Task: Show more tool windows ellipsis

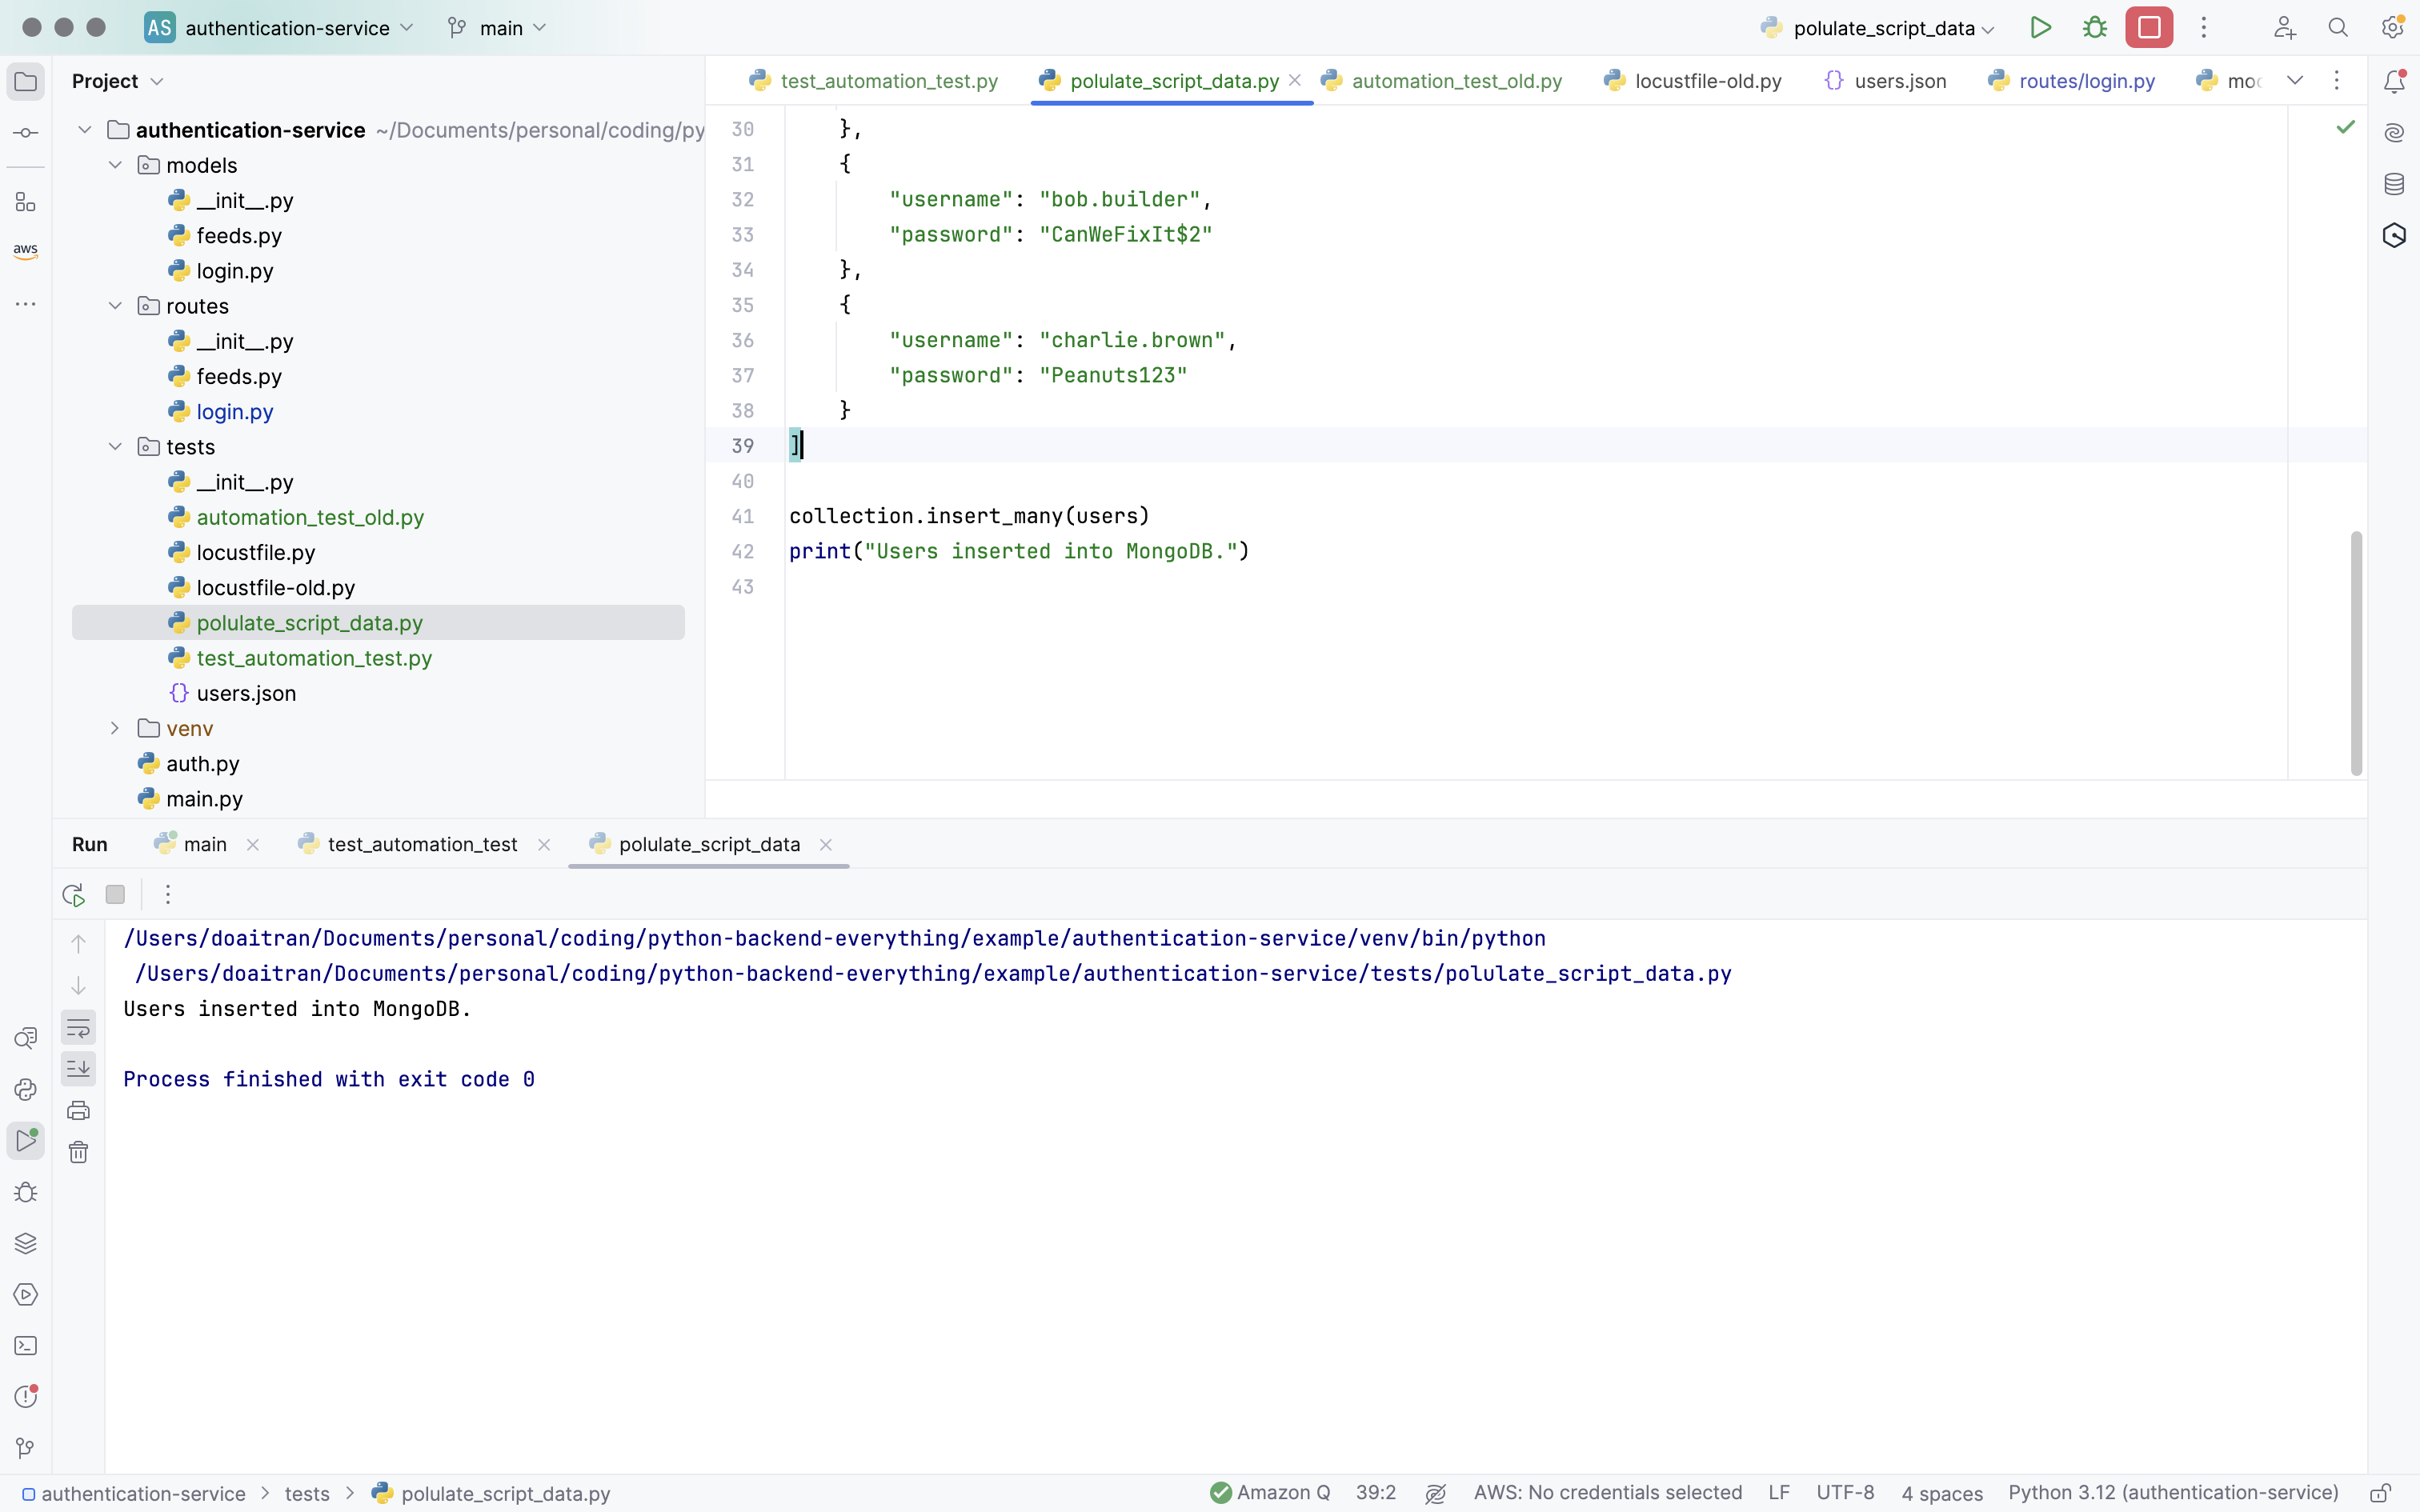Action: click(x=26, y=304)
